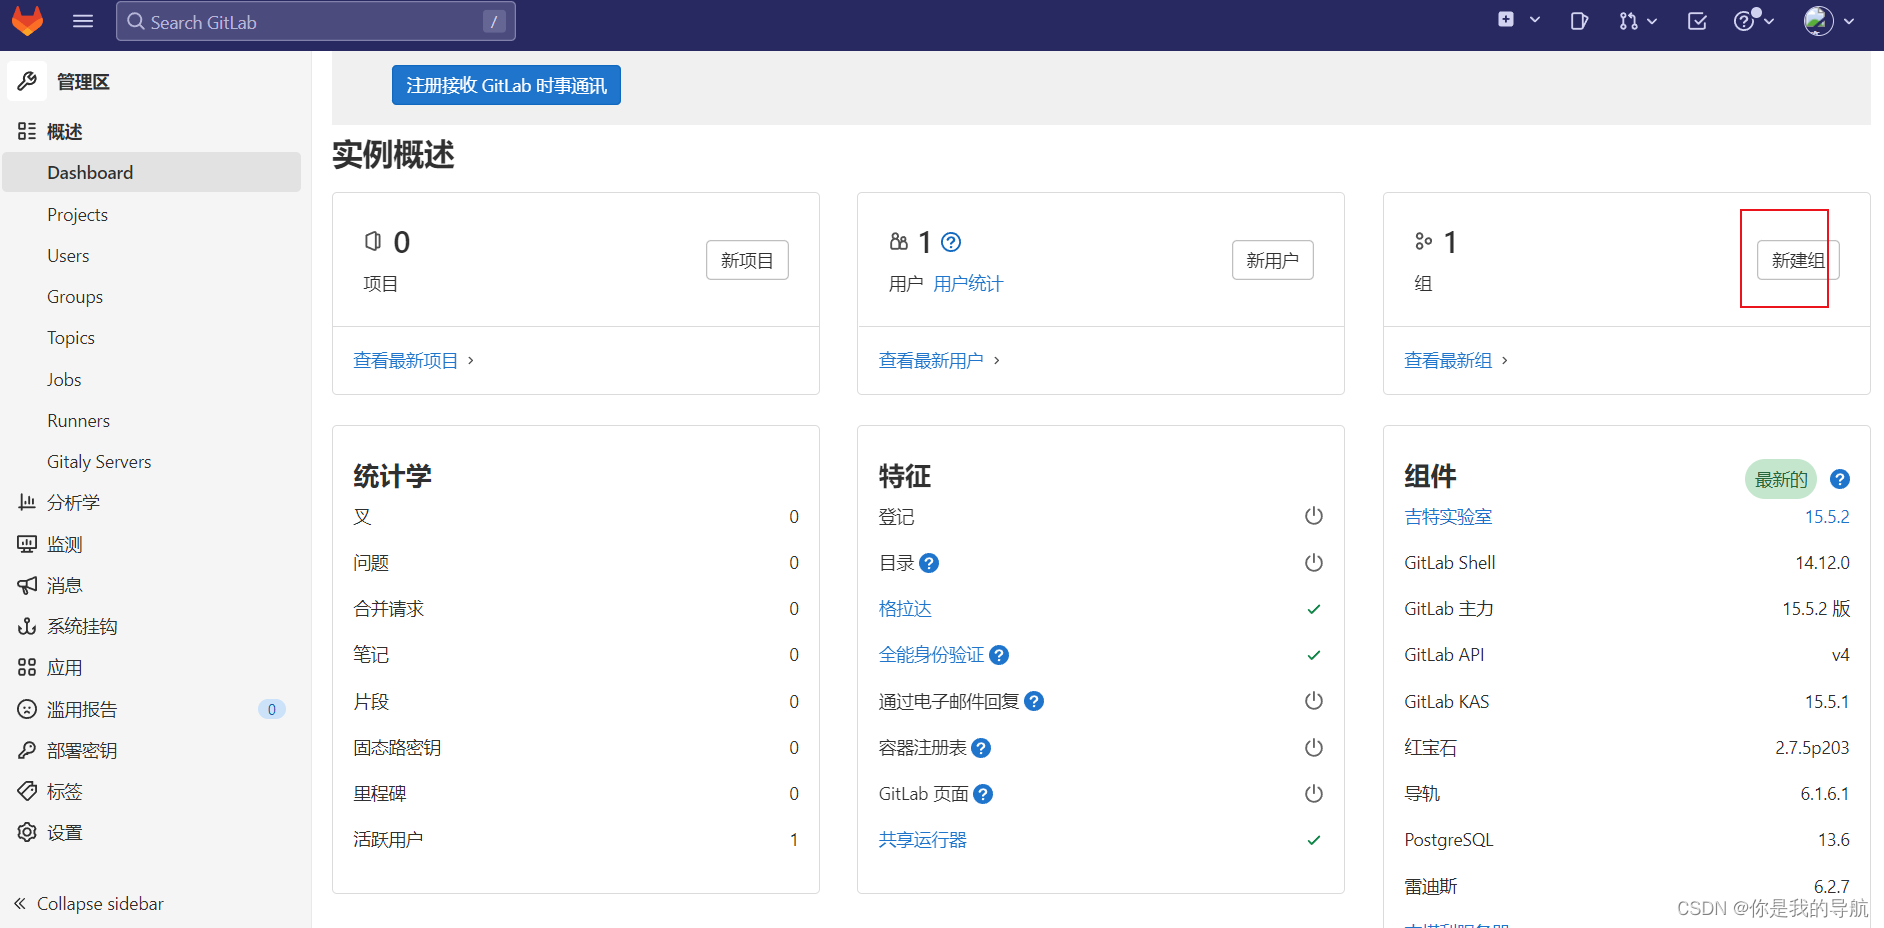Click help icon beside 全能身份验证
This screenshot has width=1884, height=928.
pos(999,655)
